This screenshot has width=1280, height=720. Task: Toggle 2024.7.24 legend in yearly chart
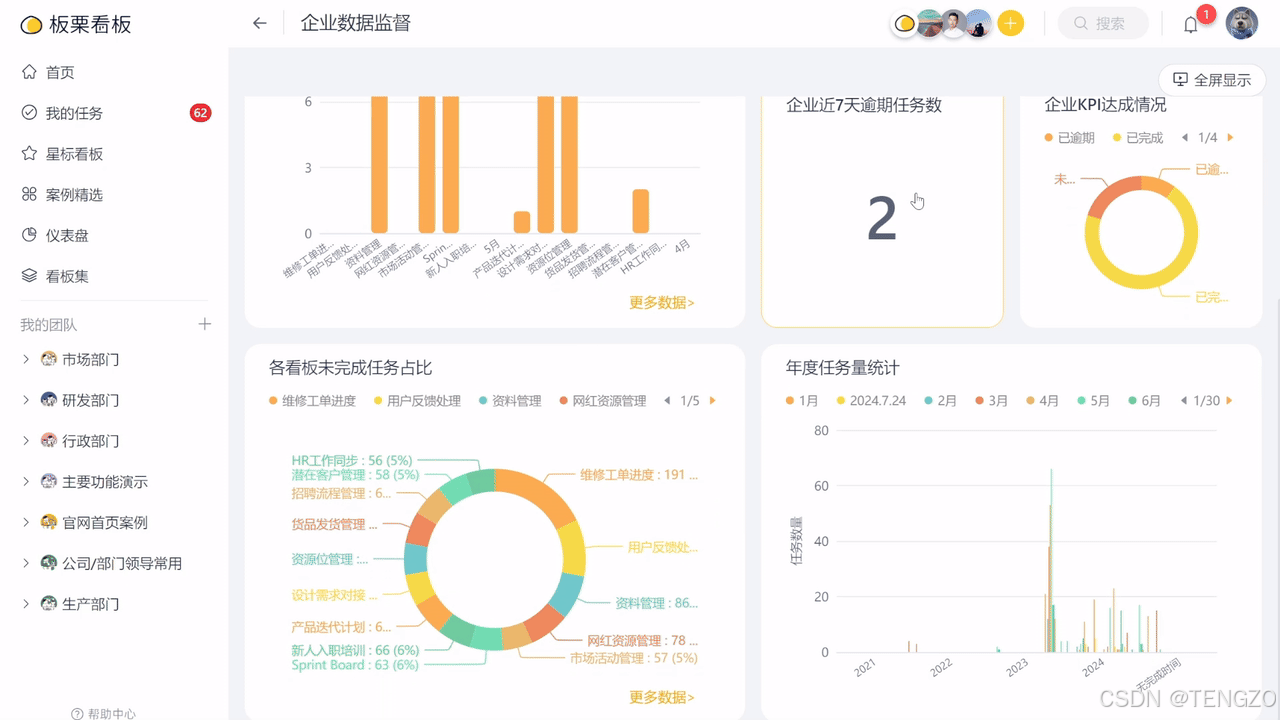(x=871, y=401)
